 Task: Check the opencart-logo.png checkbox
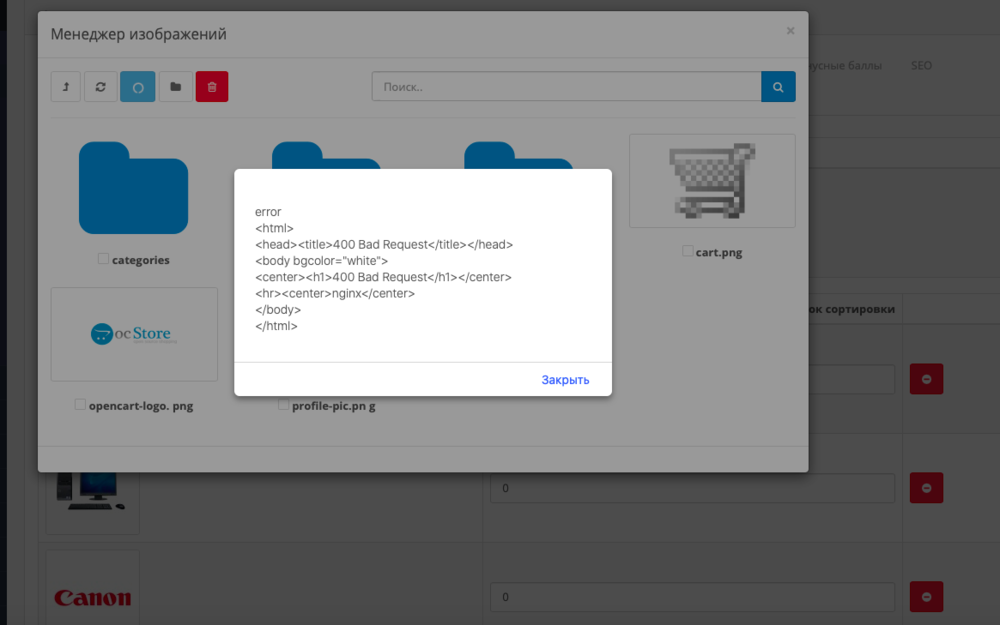80,405
